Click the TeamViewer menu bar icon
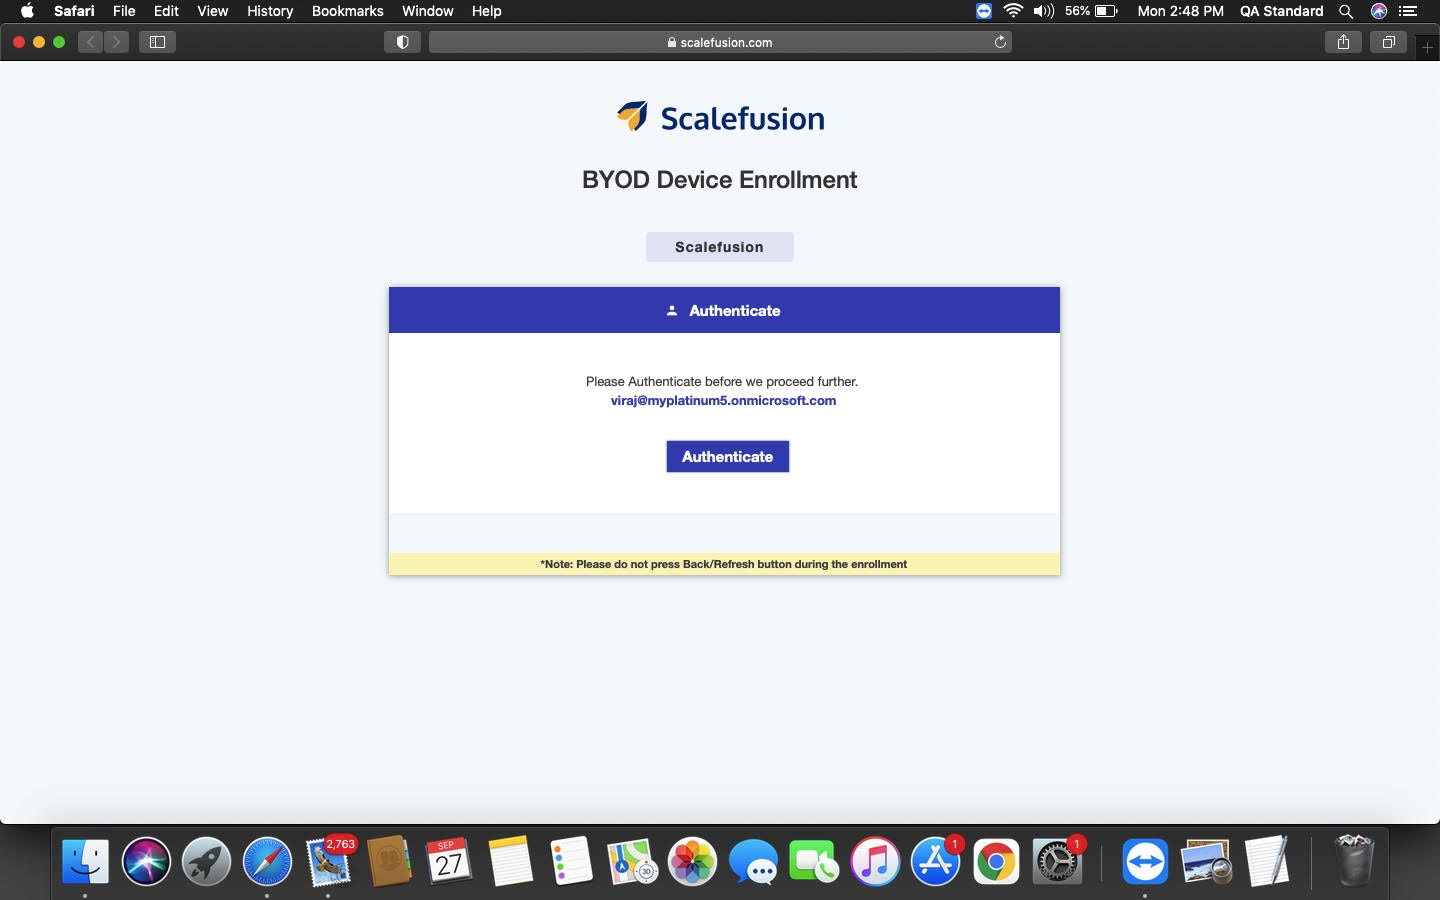 984,11
